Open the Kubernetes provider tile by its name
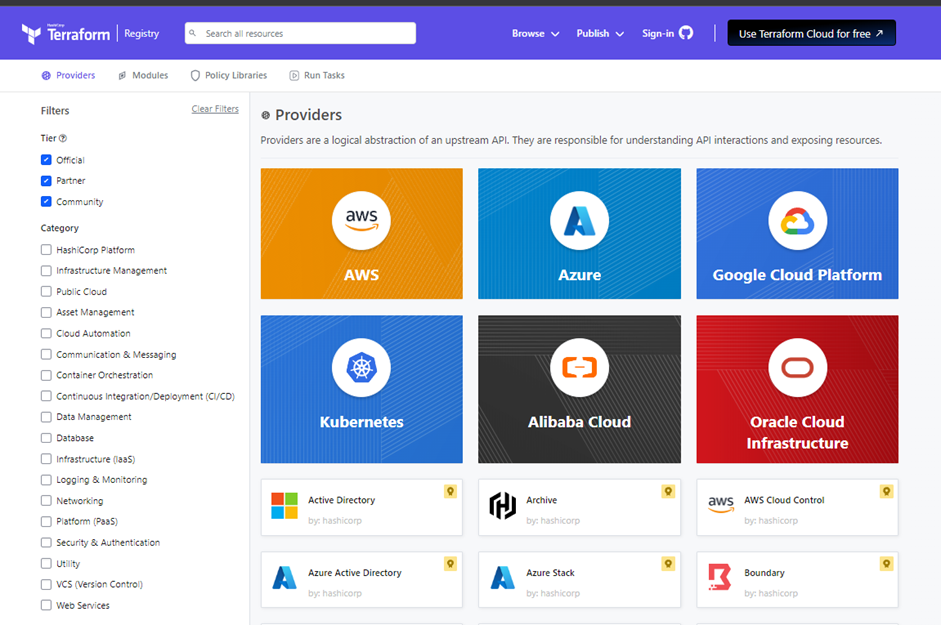941x625 pixels. click(x=361, y=422)
